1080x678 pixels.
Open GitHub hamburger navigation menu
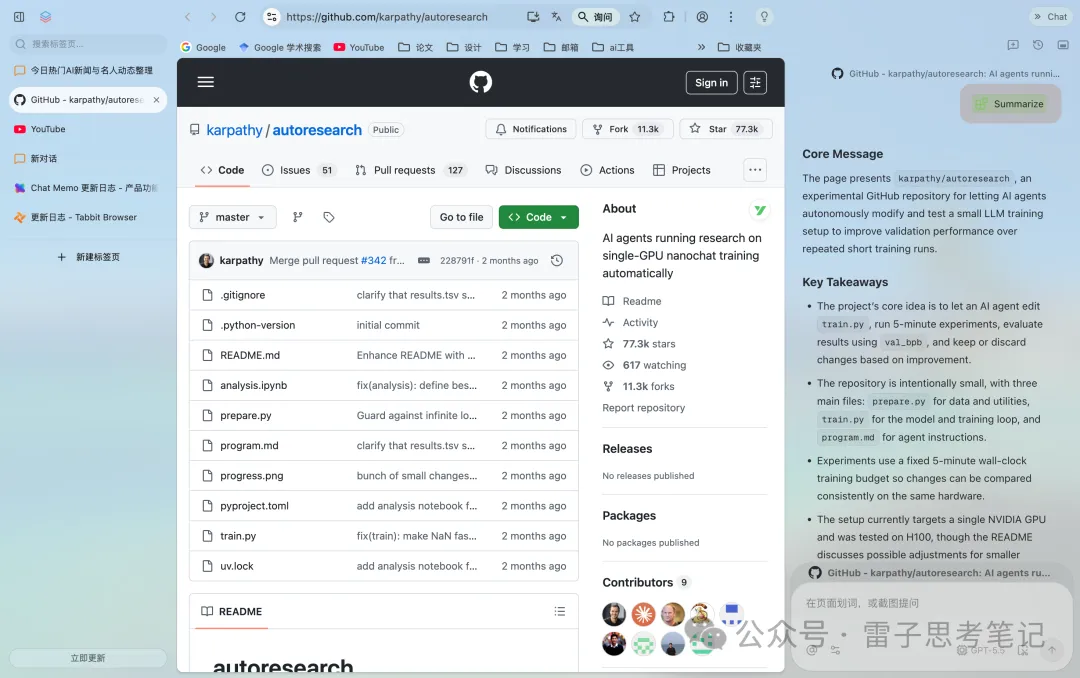coord(206,82)
